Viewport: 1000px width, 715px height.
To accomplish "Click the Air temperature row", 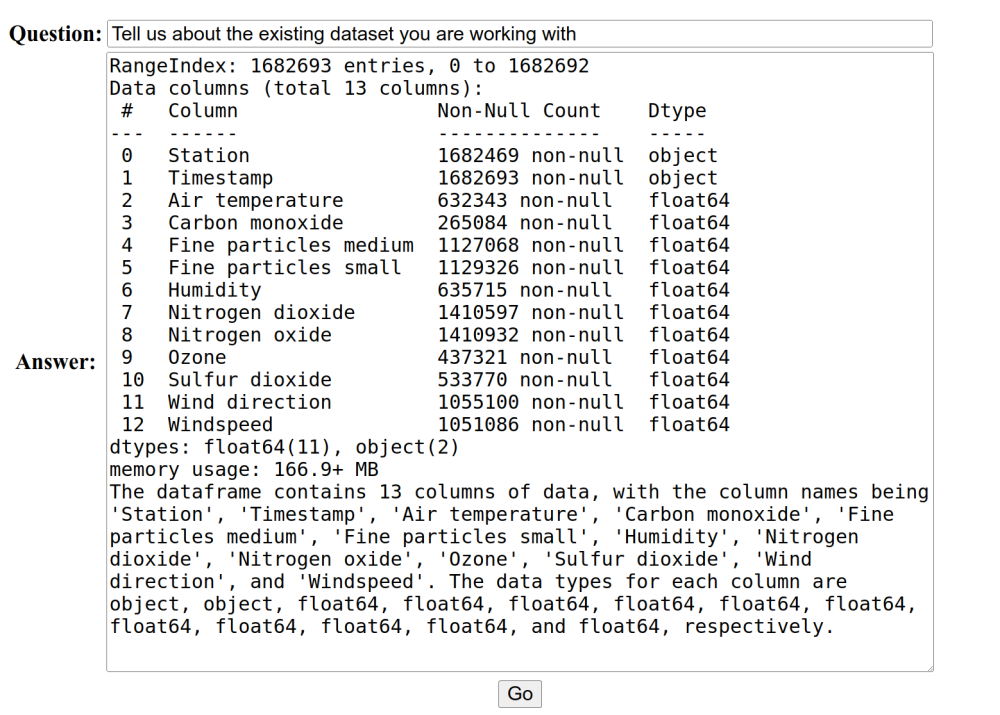I will 255,201.
